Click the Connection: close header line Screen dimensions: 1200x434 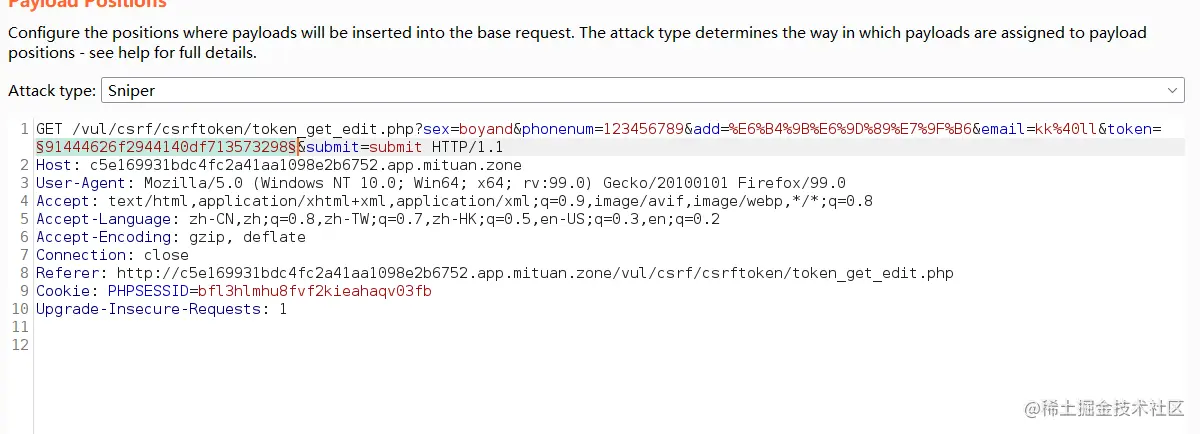pos(112,255)
